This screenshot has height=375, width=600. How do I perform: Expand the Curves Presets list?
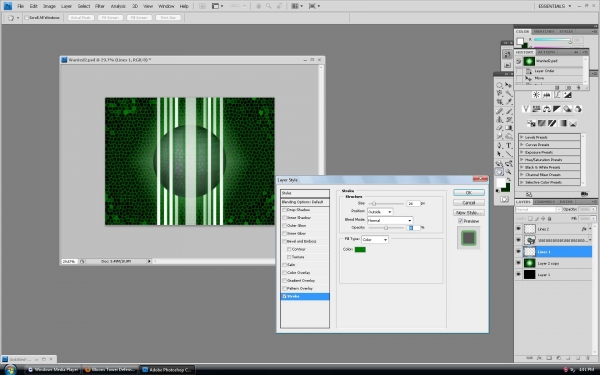(x=522, y=145)
